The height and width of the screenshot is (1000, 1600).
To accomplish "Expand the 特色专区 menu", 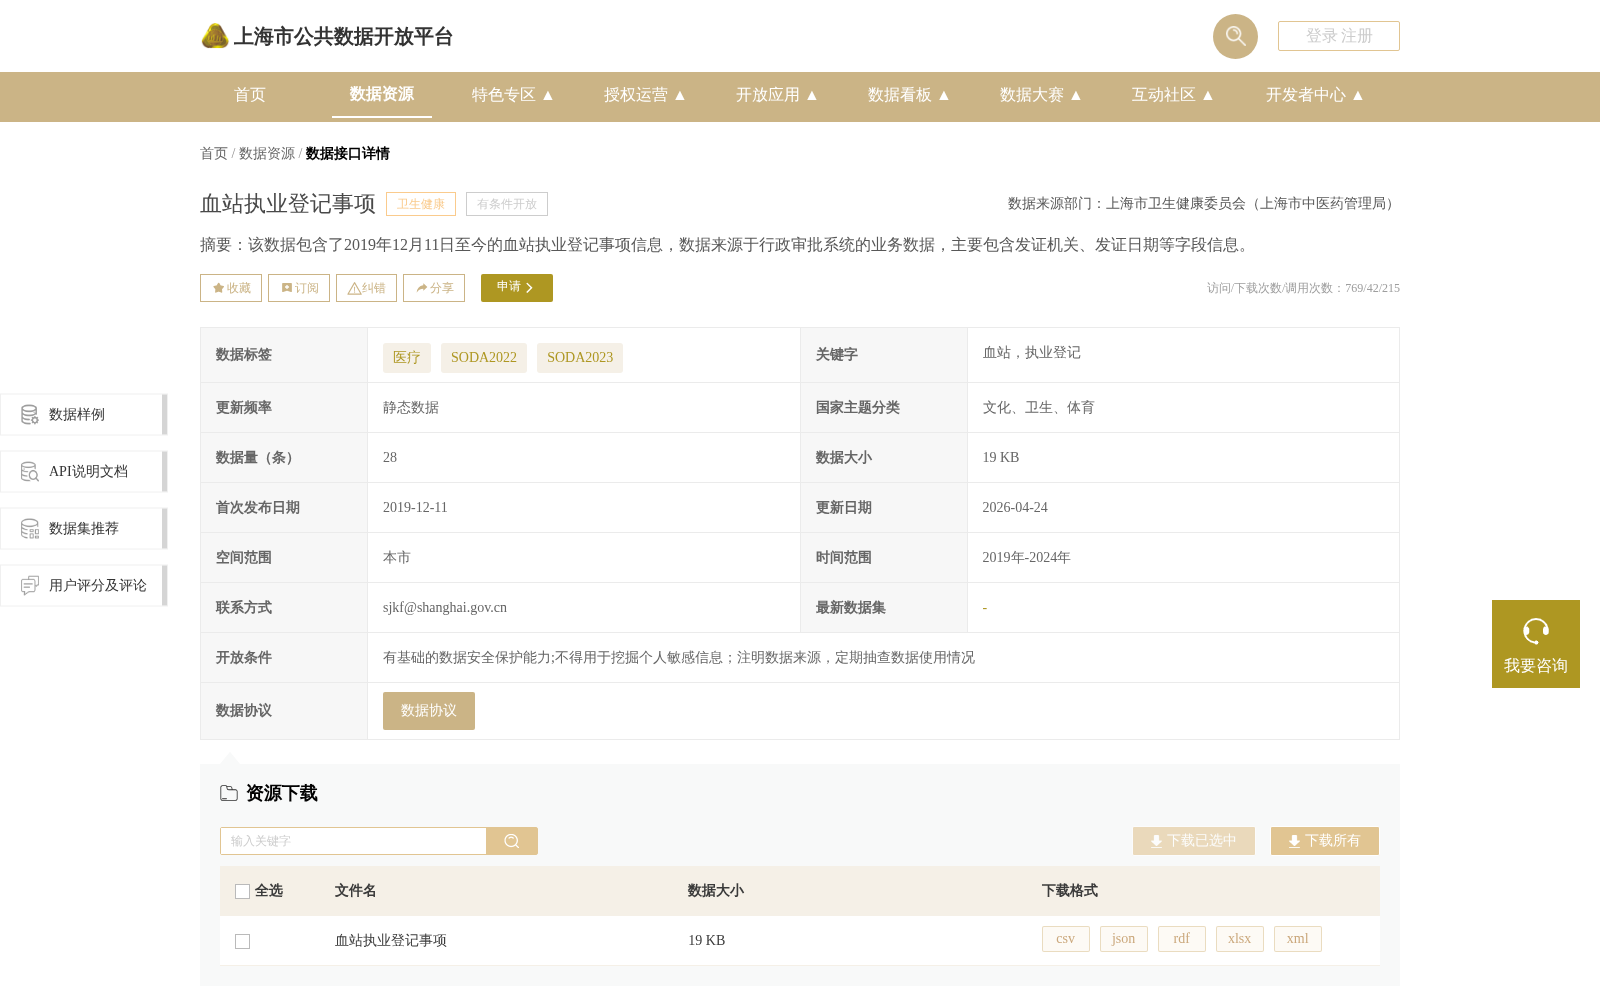I will 512,95.
